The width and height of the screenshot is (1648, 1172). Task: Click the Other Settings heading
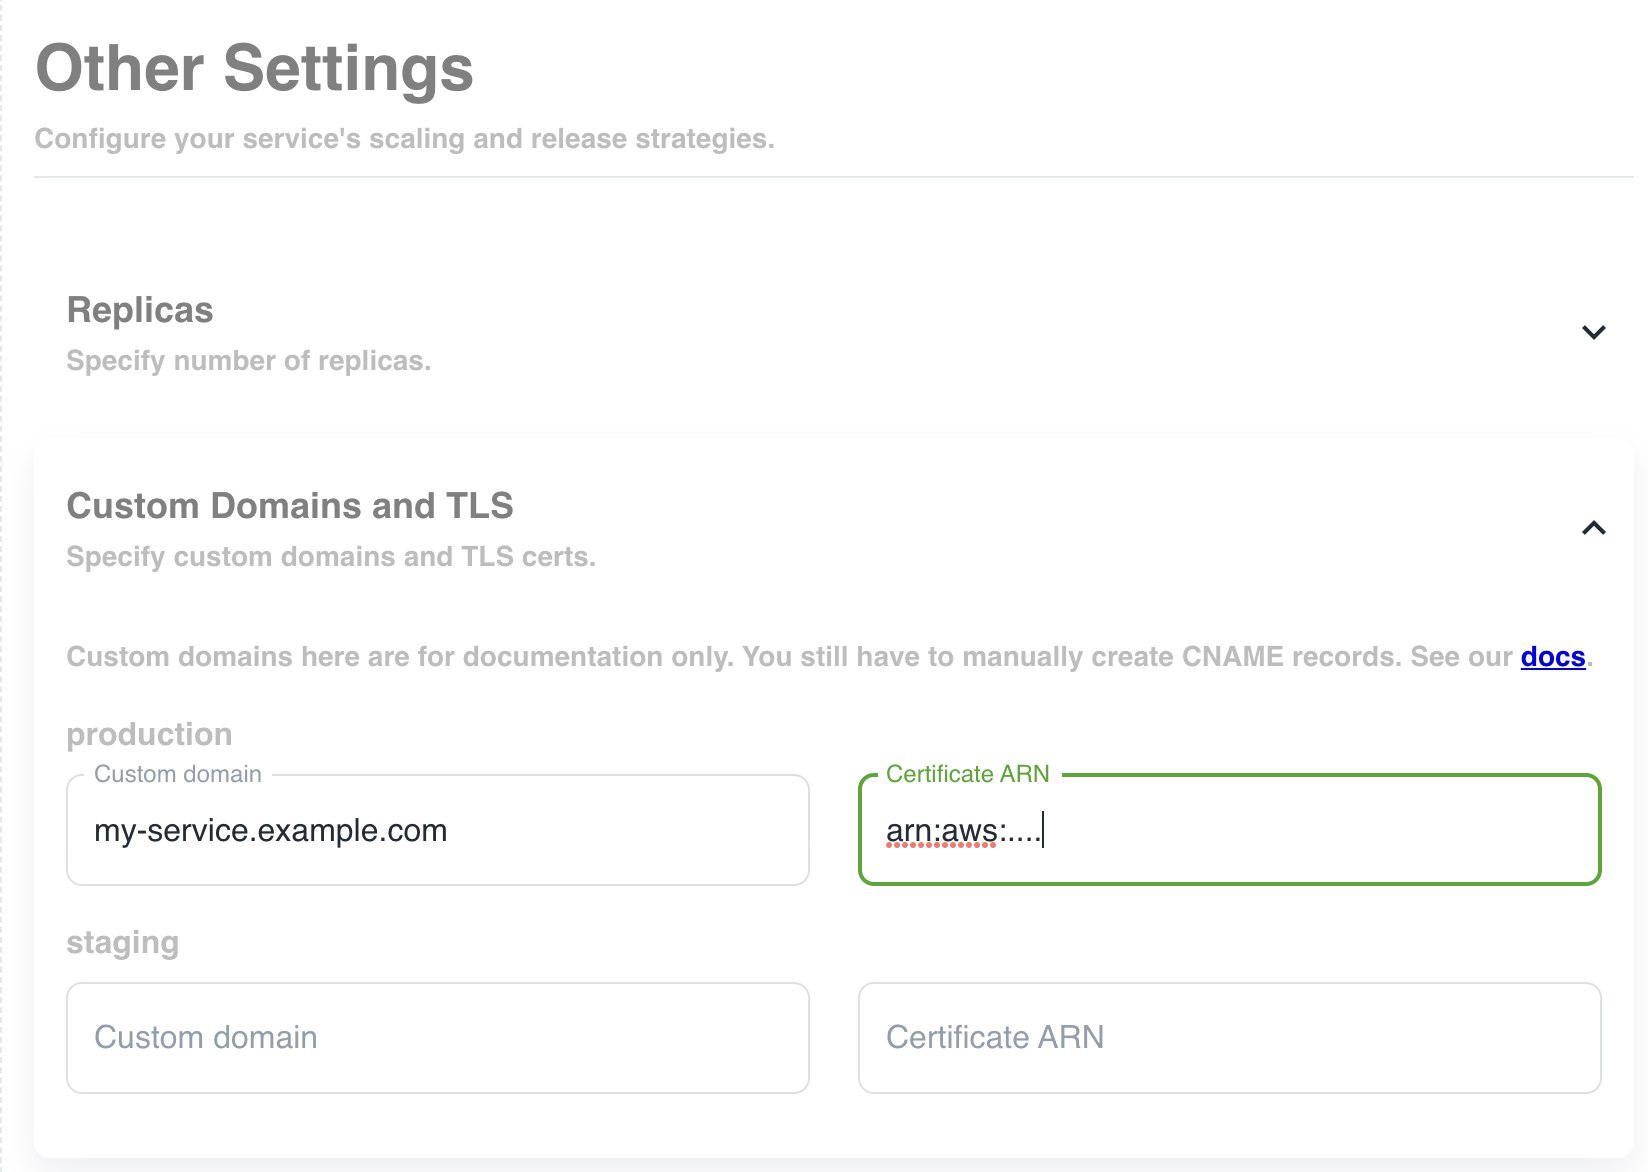254,69
